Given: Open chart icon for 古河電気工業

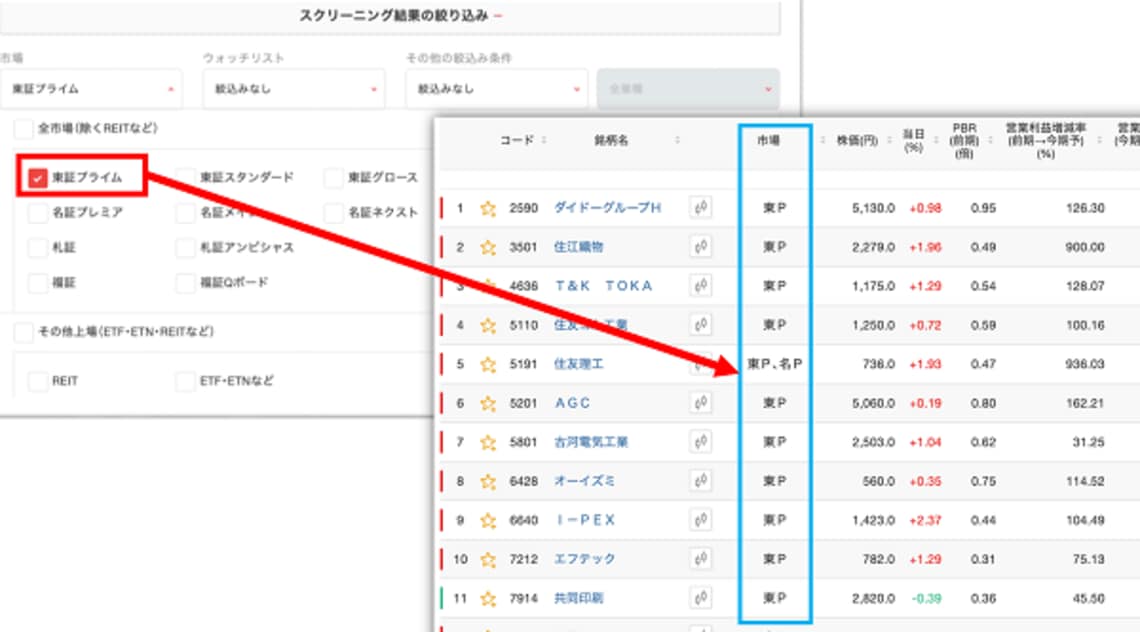Looking at the screenshot, I should click(x=701, y=441).
